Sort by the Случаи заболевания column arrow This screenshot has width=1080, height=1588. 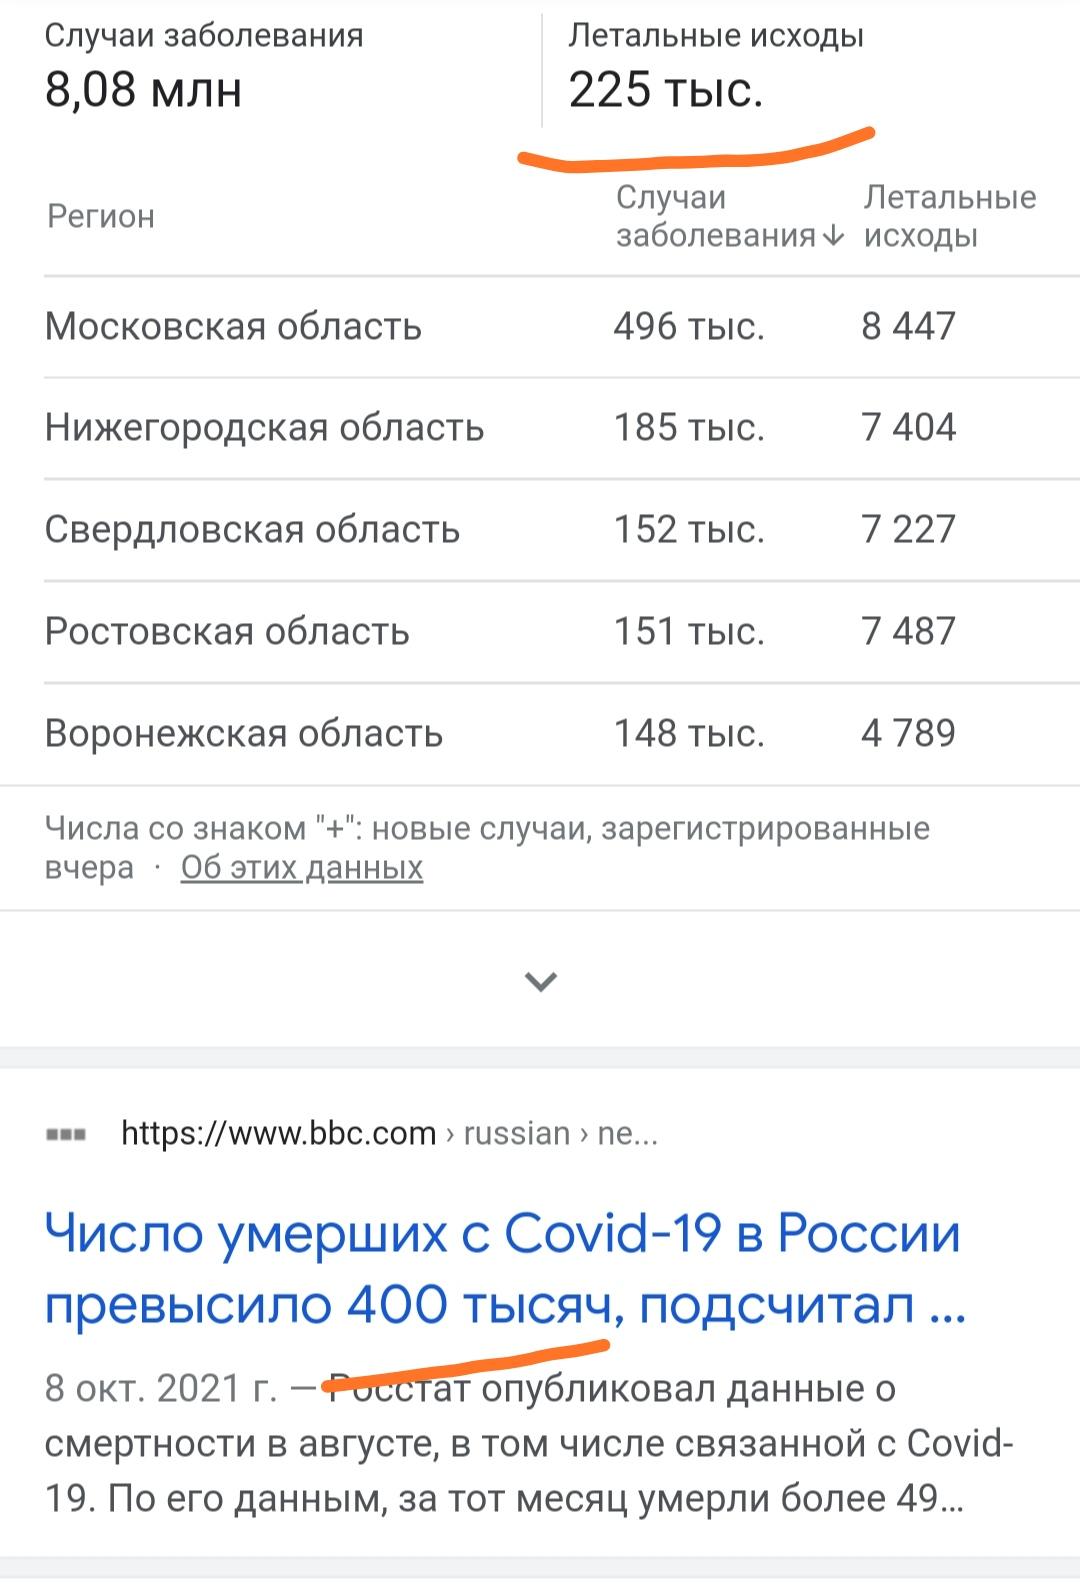pyautogui.click(x=832, y=236)
